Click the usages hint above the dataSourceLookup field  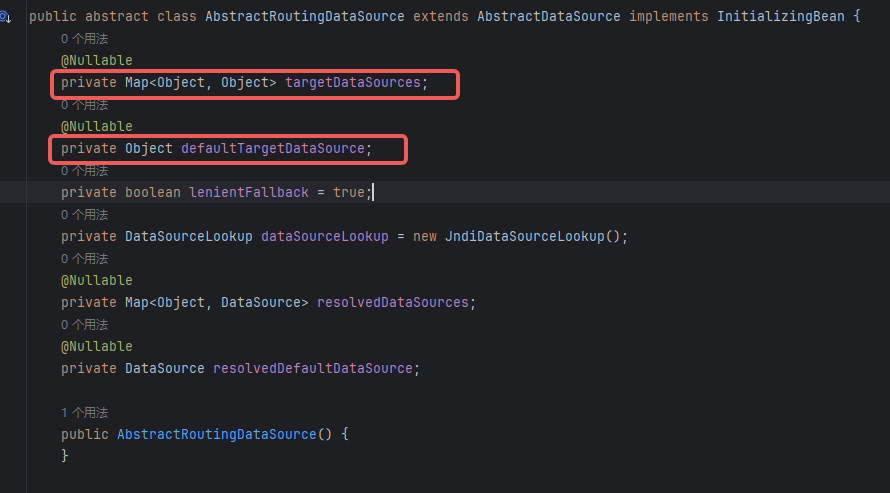(x=84, y=214)
